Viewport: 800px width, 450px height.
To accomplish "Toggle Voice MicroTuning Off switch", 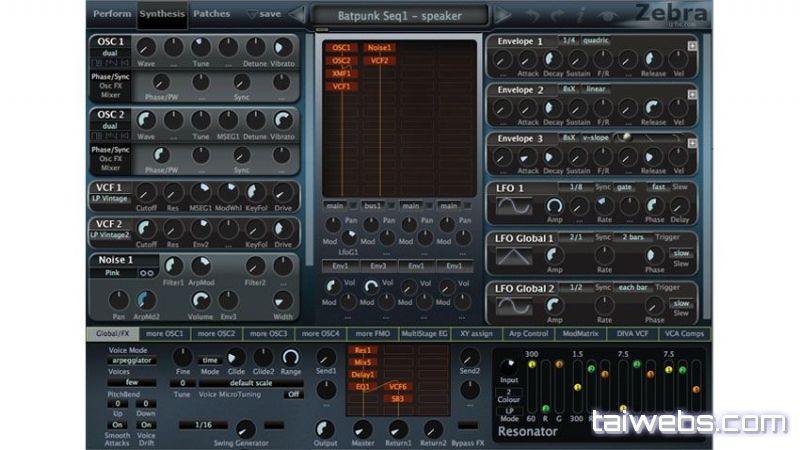I will (x=294, y=394).
